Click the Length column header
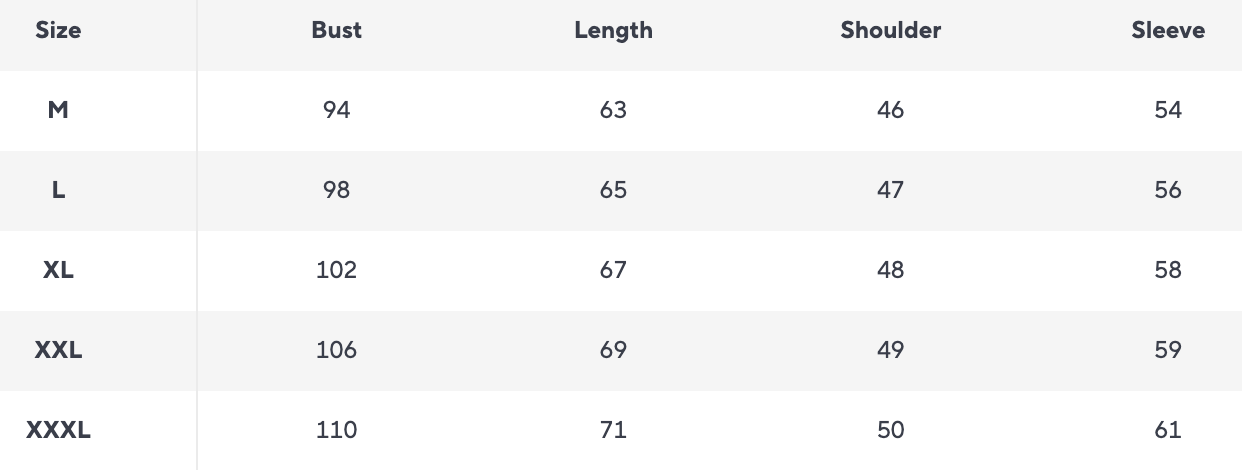The image size is (1242, 470). click(x=613, y=30)
